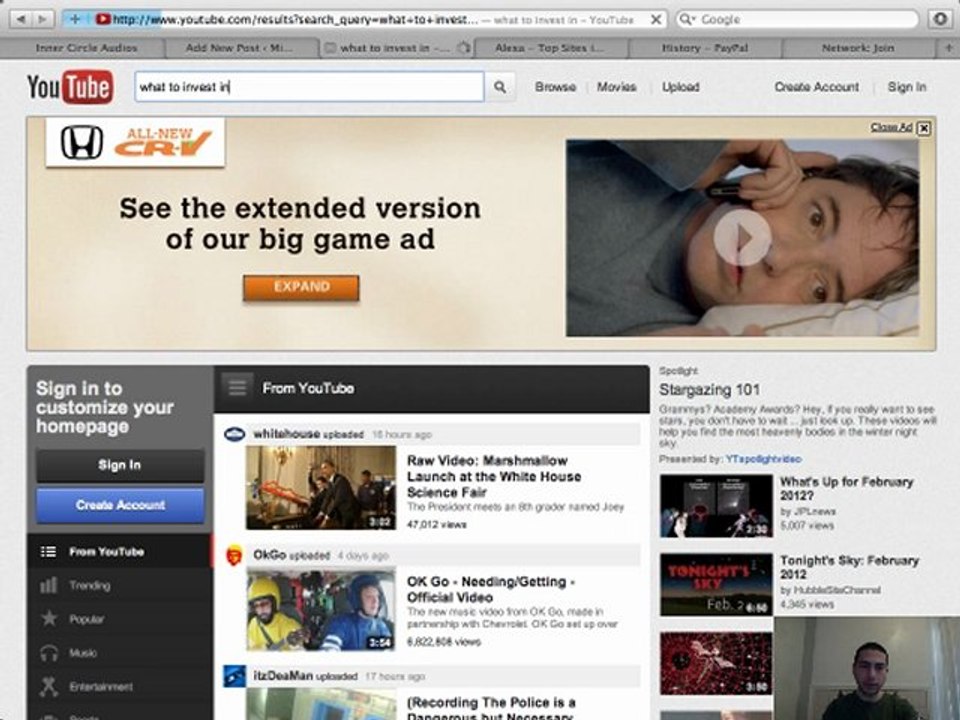The height and width of the screenshot is (720, 960).
Task: Click Tonight's Sky: February 2012 title
Action: (x=849, y=567)
